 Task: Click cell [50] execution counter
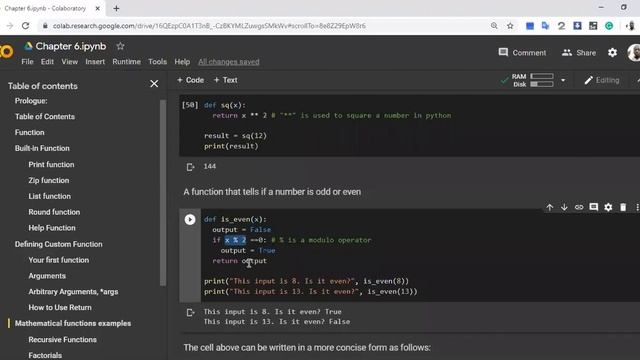click(x=190, y=105)
